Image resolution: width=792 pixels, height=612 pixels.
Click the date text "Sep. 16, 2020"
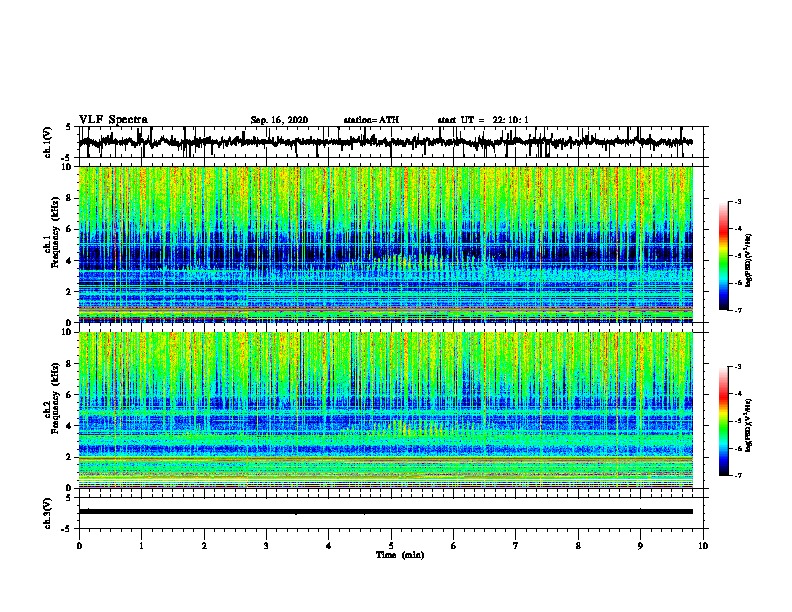(x=279, y=120)
